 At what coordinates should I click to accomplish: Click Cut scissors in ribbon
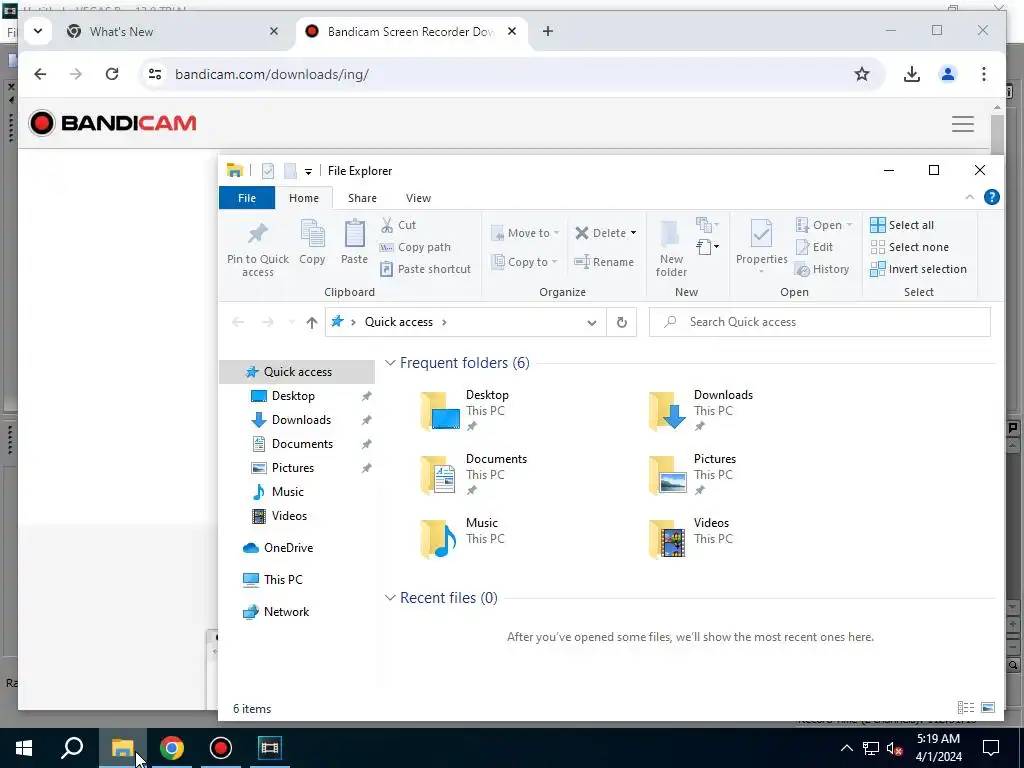click(x=398, y=225)
